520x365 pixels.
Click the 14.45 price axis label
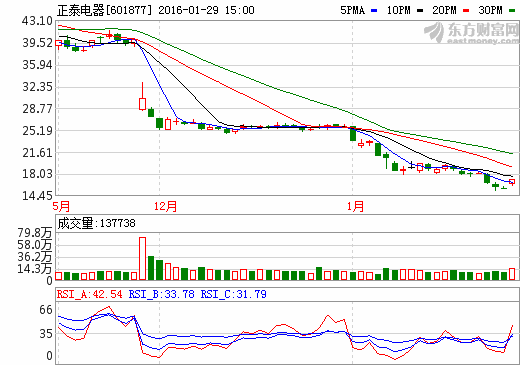tap(37, 196)
